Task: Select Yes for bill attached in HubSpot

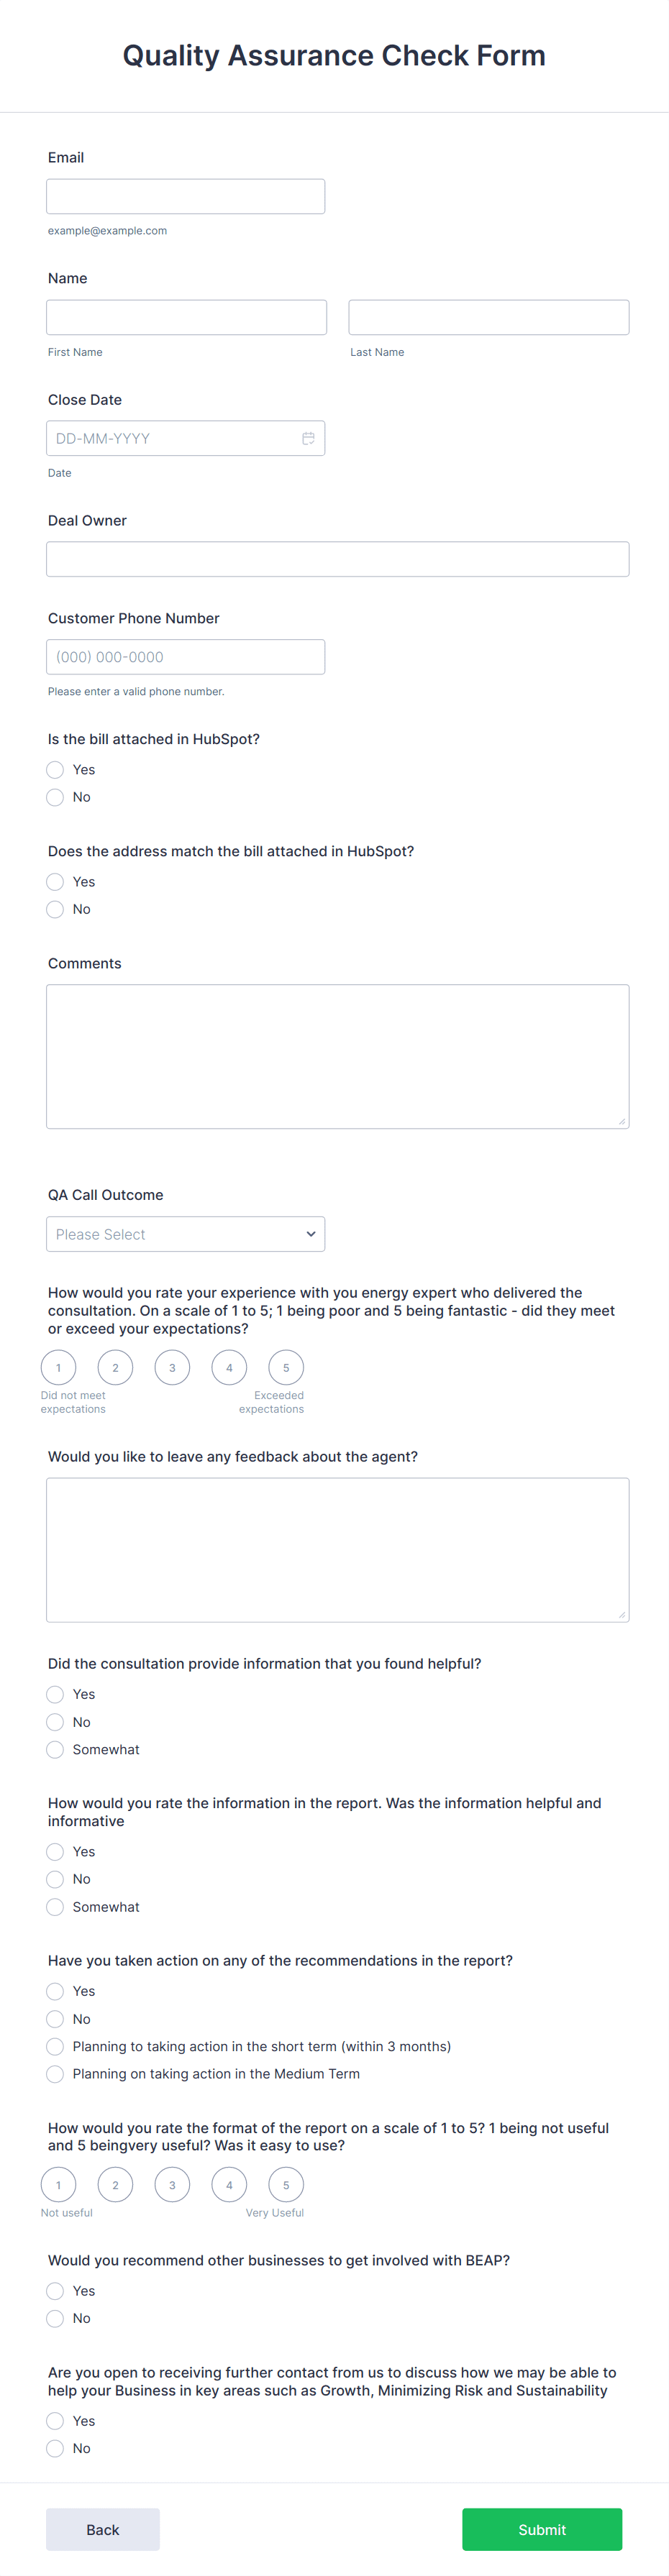Action: 55,769
